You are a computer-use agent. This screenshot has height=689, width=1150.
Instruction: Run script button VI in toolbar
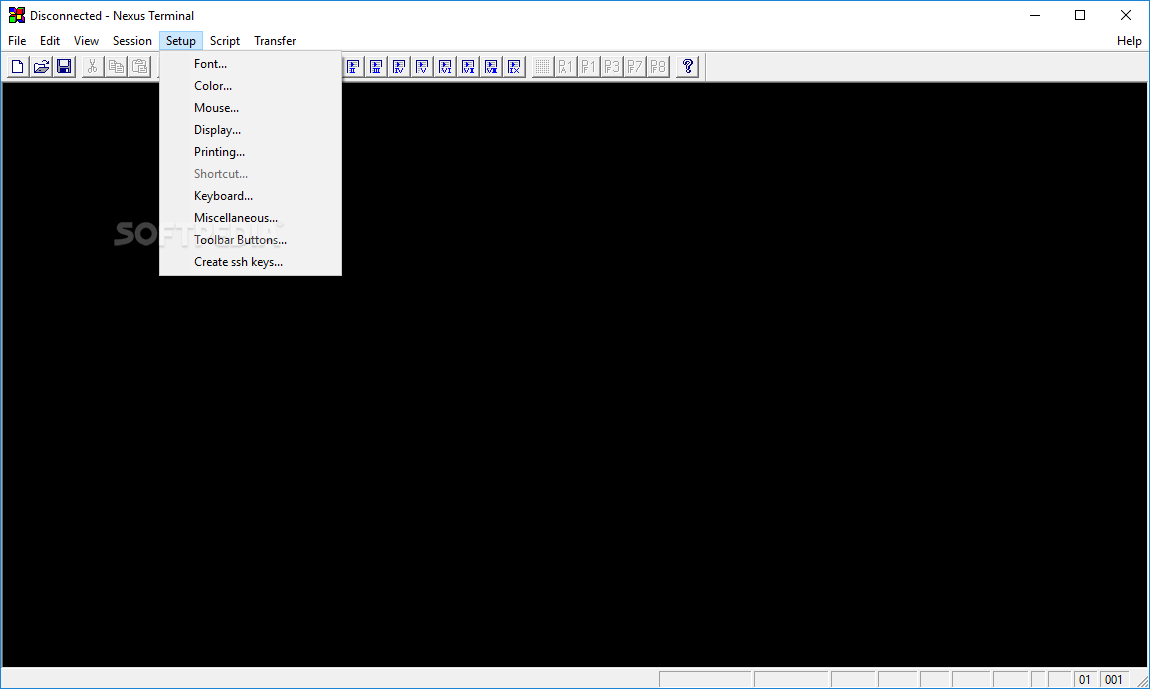[x=445, y=67]
